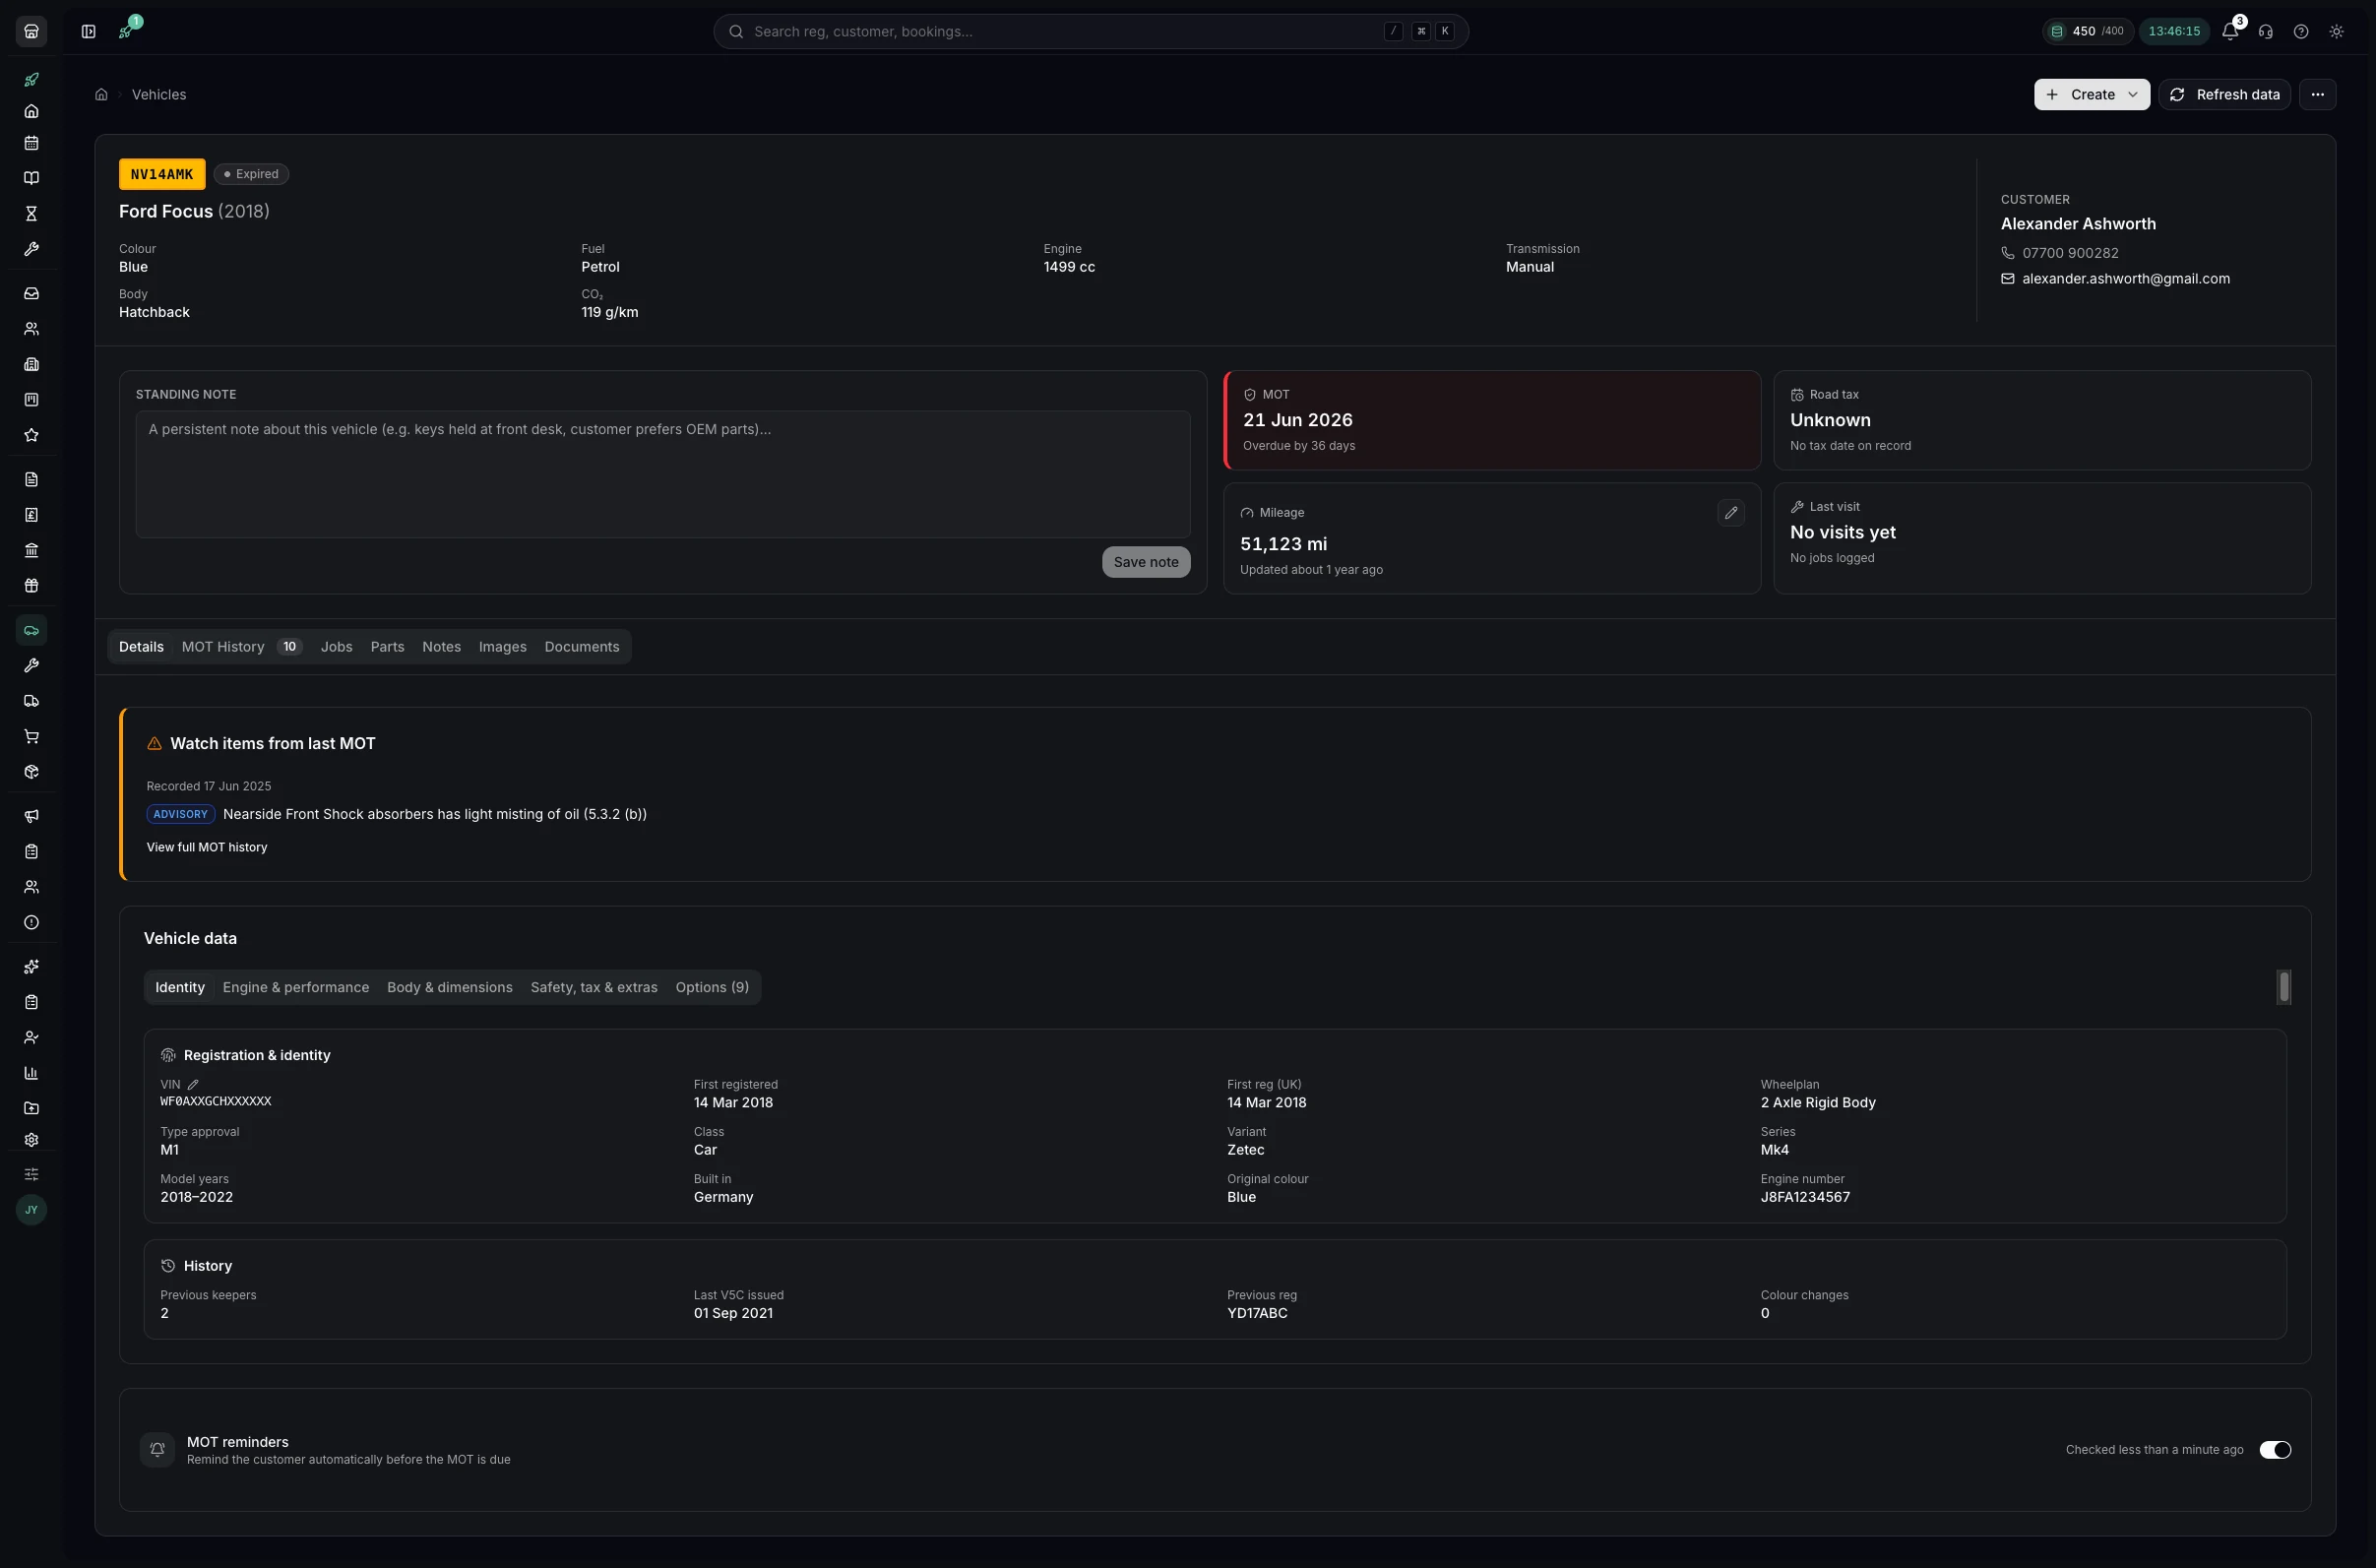Image resolution: width=2376 pixels, height=1568 pixels.
Task: Go to the Notes tab
Action: pos(441,647)
